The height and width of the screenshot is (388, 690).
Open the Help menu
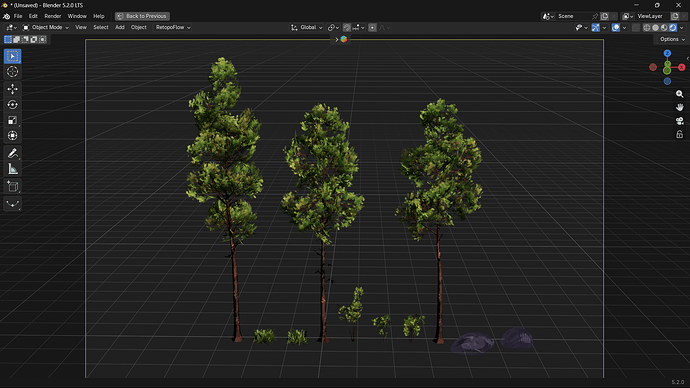[x=99, y=16]
